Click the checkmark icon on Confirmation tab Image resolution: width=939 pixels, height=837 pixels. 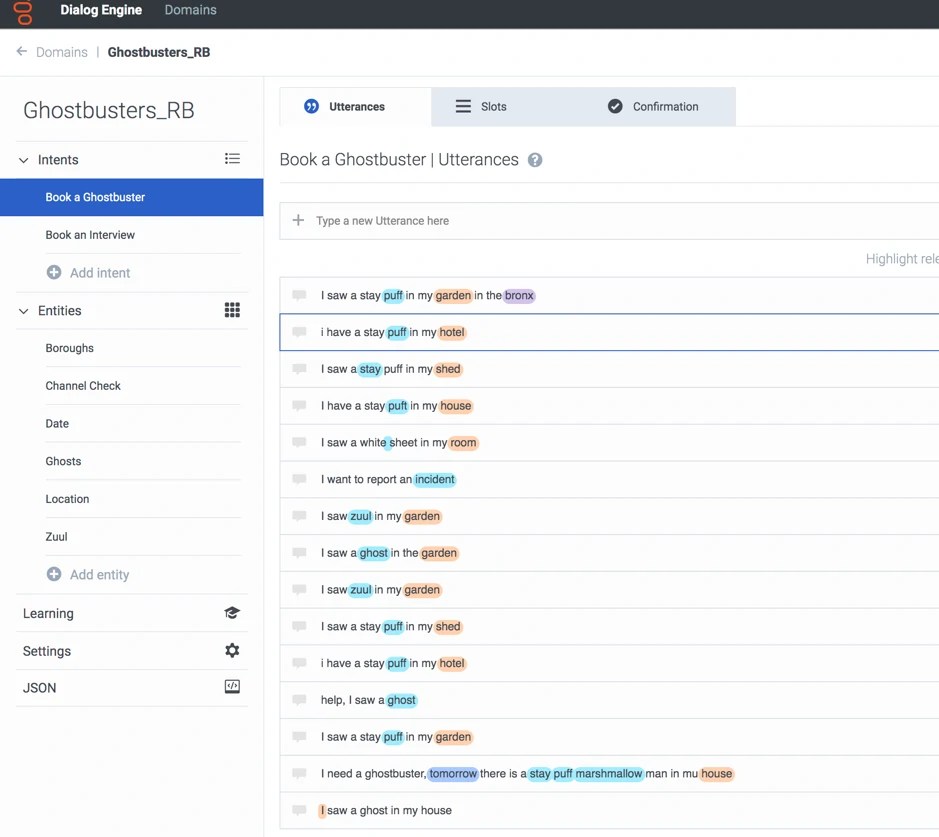[x=615, y=107]
